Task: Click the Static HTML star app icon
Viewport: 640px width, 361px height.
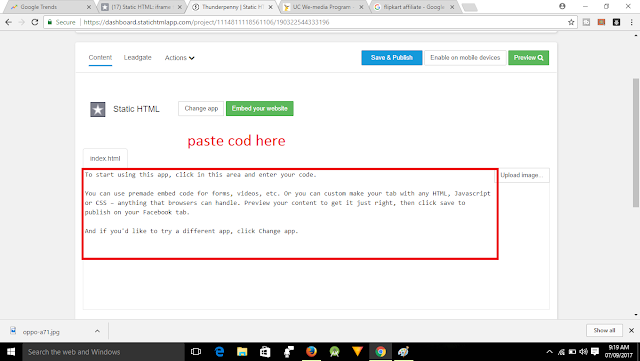Action: [98, 109]
